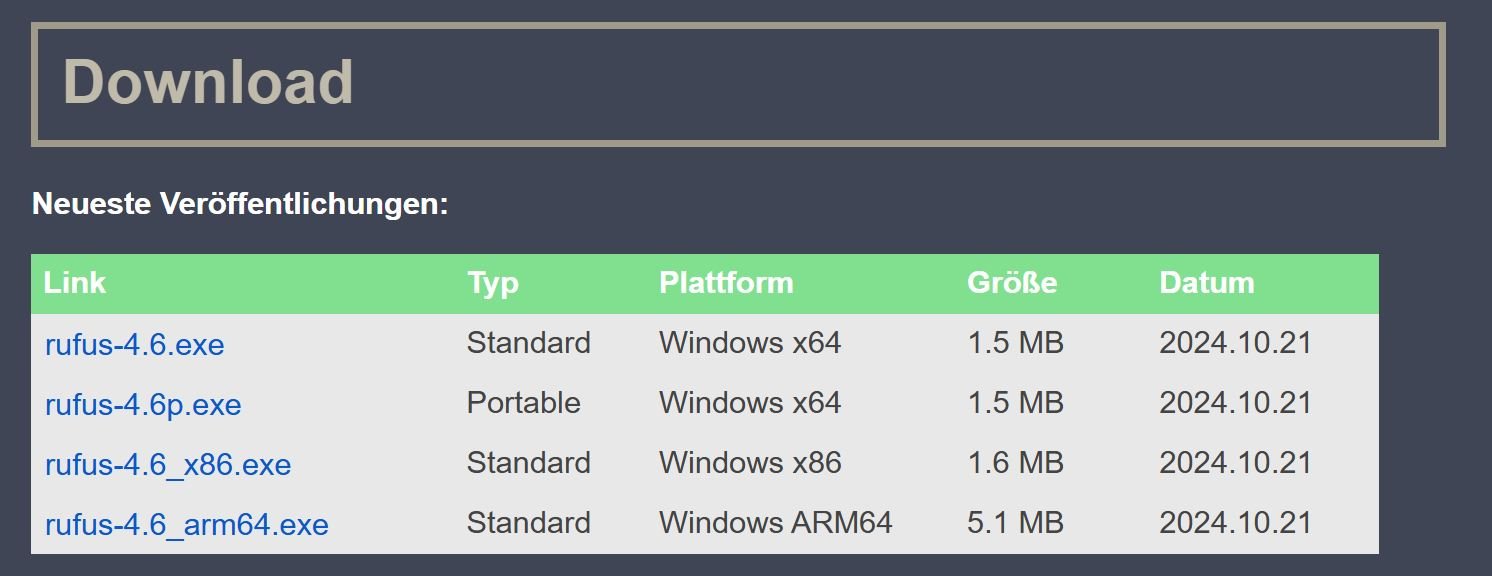The image size is (1492, 576).
Task: Click the 1.6 MB size cell
Action: coord(1015,463)
